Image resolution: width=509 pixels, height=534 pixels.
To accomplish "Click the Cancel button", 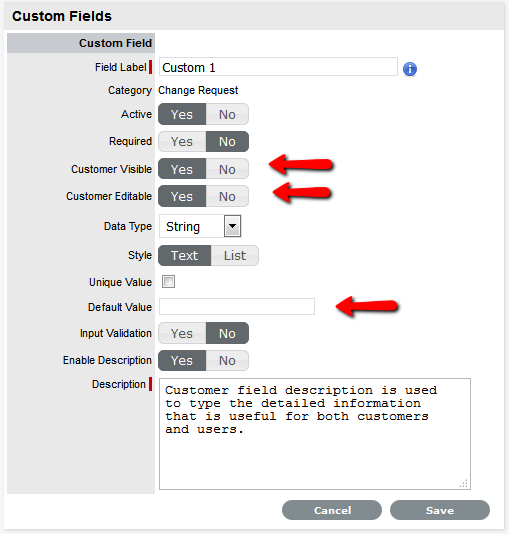I will pos(332,510).
